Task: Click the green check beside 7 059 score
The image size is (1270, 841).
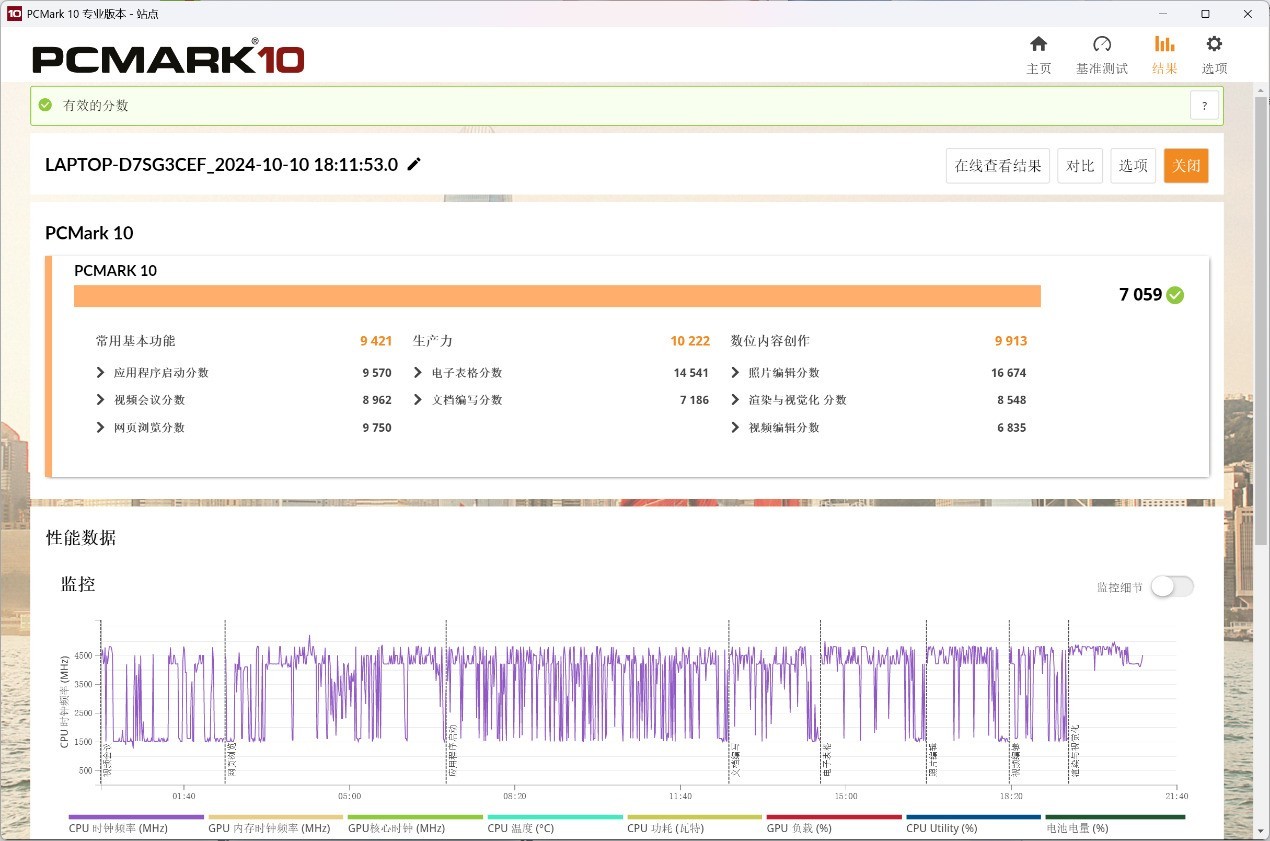Action: pos(1175,295)
